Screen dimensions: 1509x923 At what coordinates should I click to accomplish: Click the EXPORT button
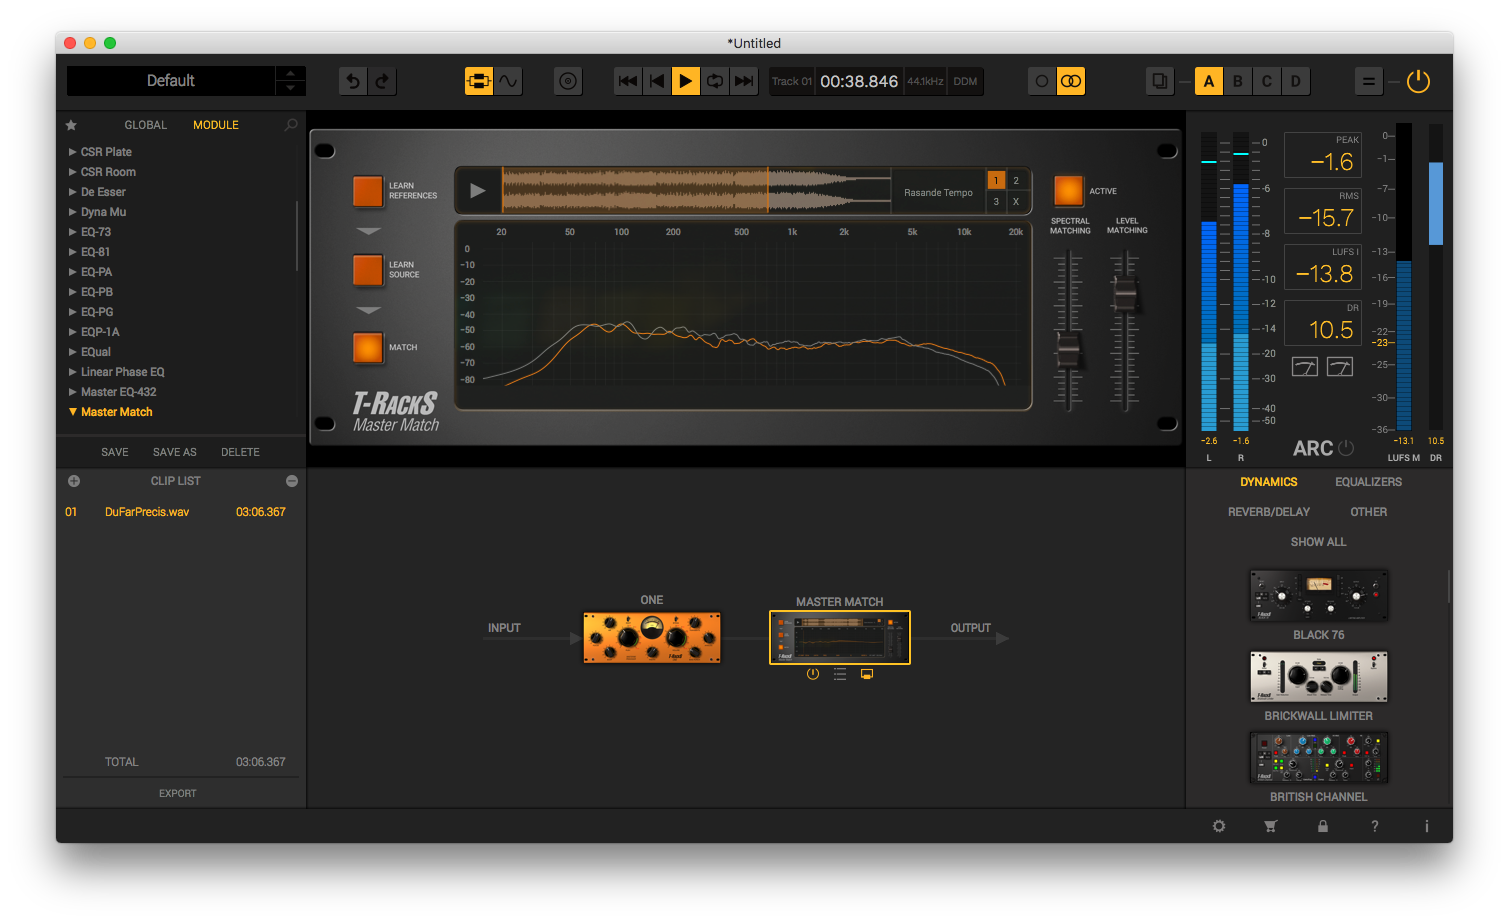coord(178,794)
